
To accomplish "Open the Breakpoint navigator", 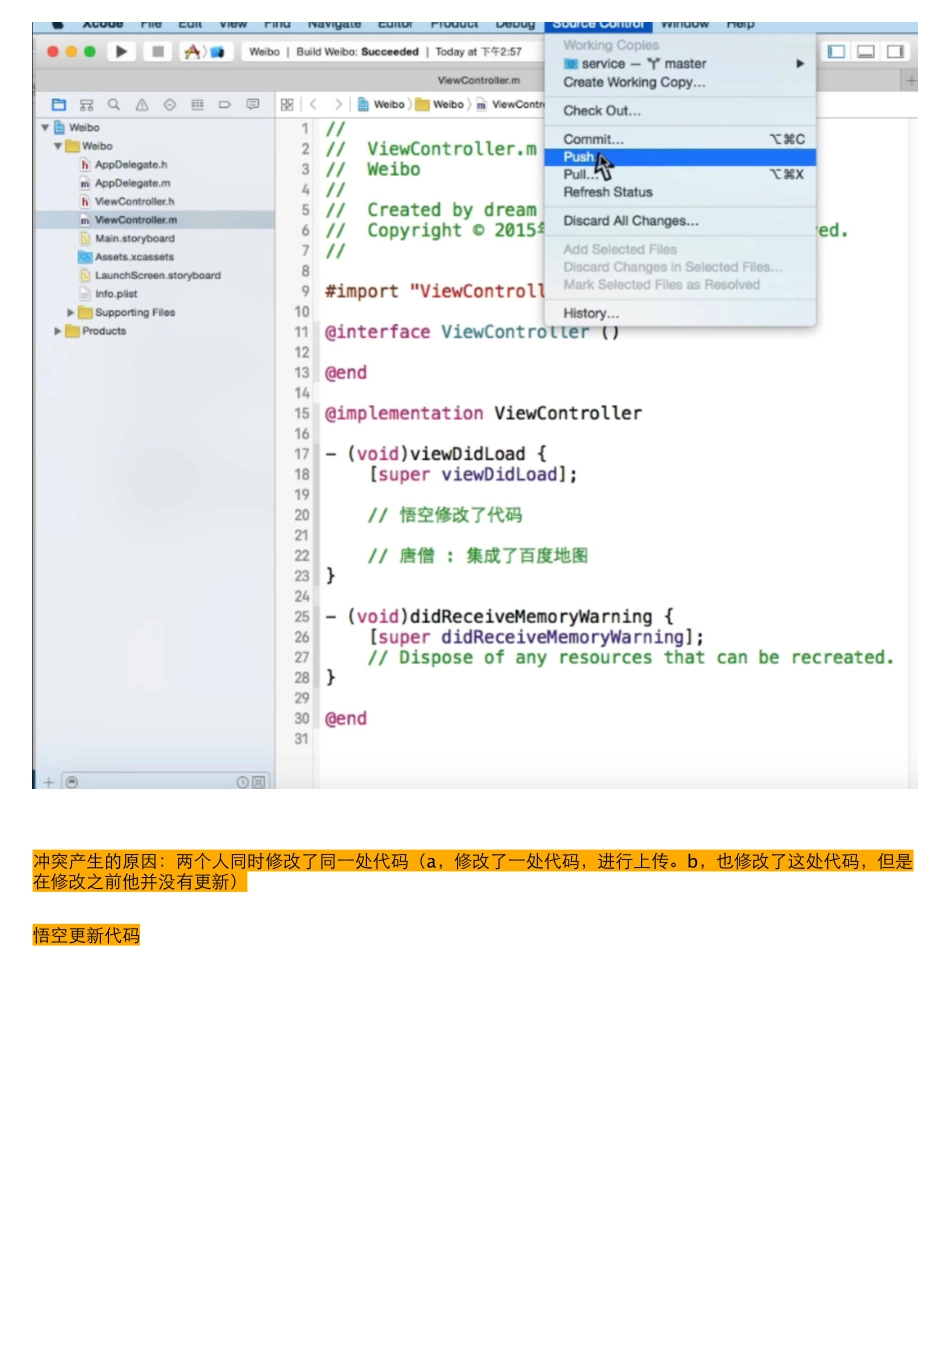I will coord(225,104).
